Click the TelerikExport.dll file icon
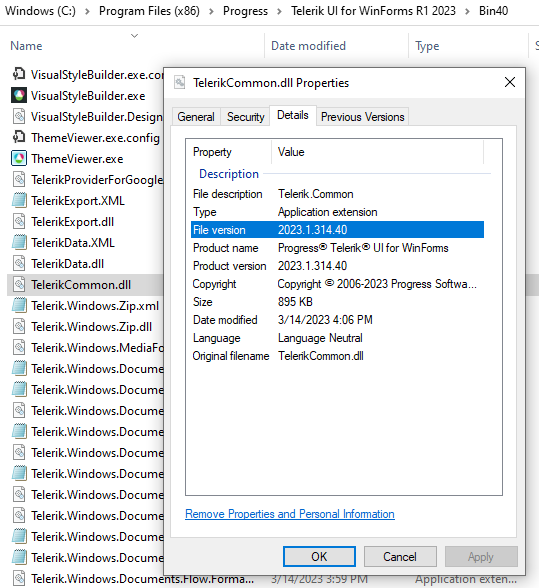Screen dimensions: 539x588 click(x=19, y=222)
